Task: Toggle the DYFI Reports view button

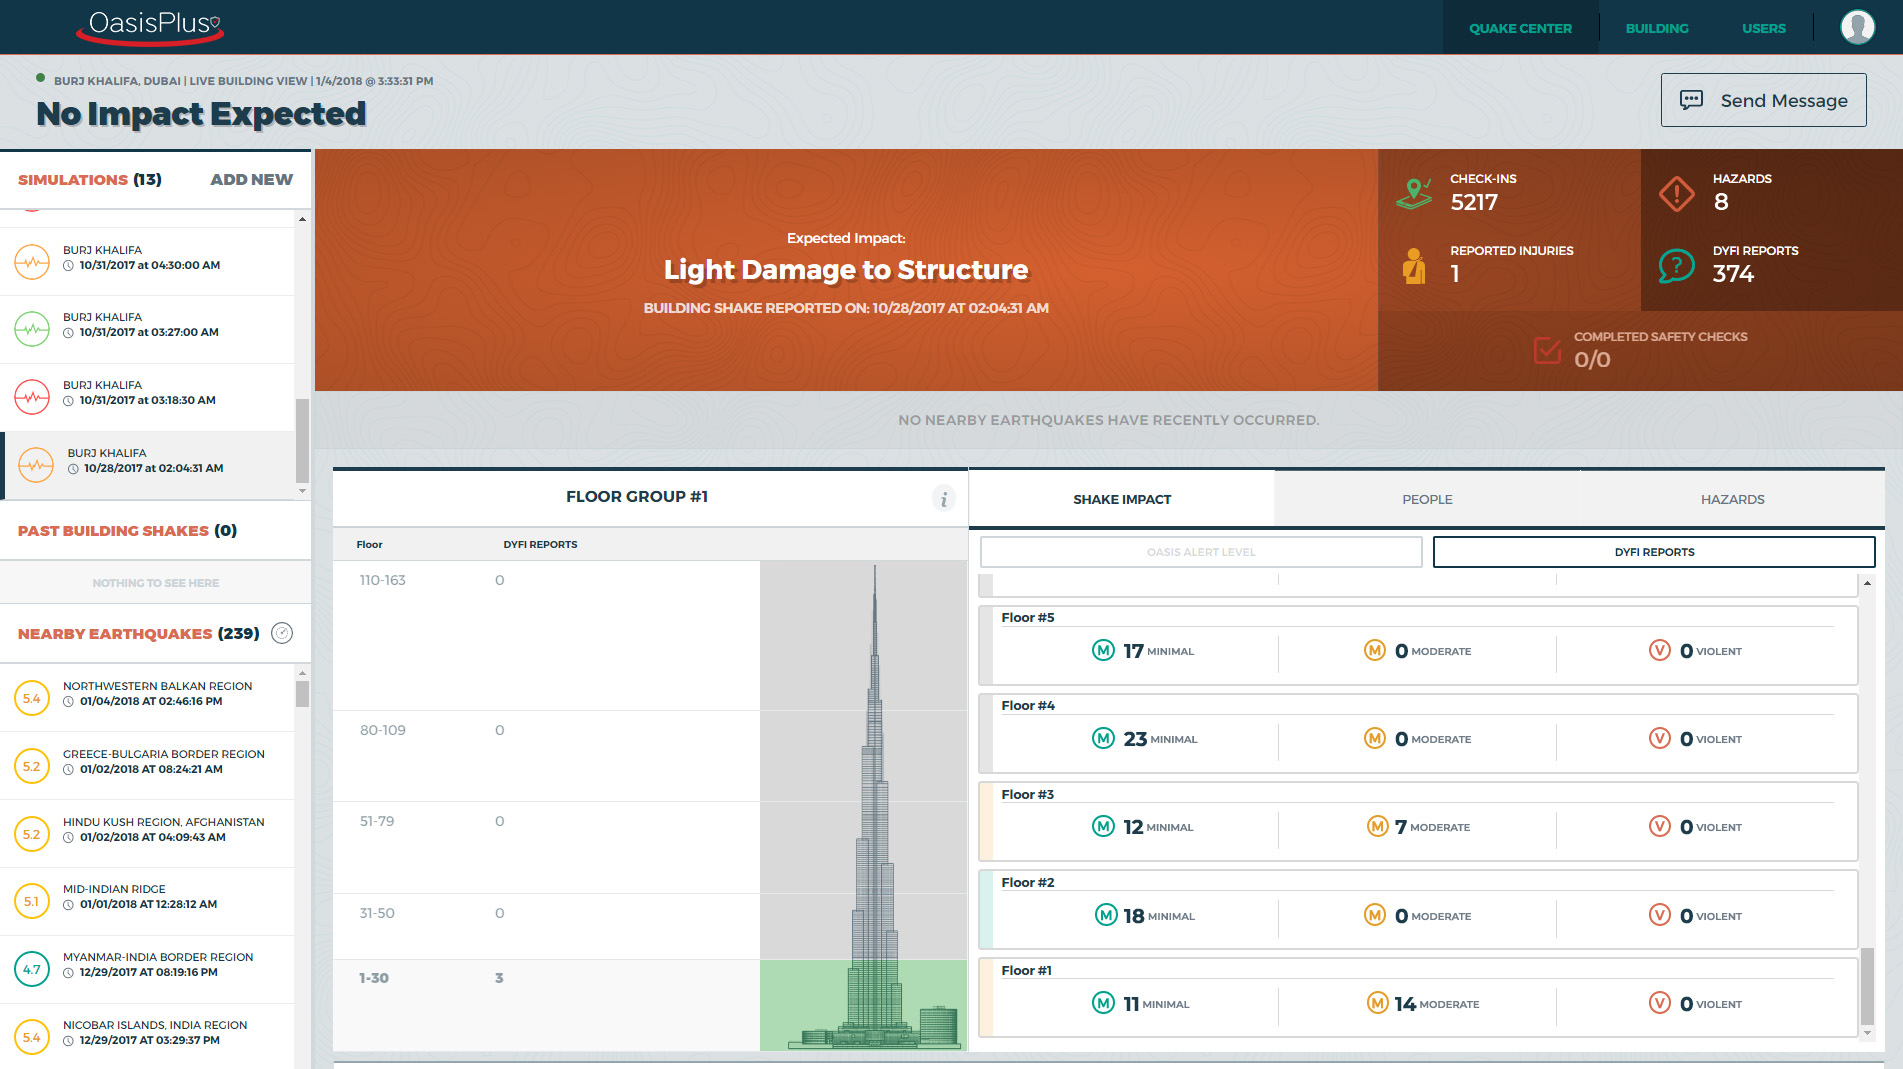Action: (x=1653, y=552)
